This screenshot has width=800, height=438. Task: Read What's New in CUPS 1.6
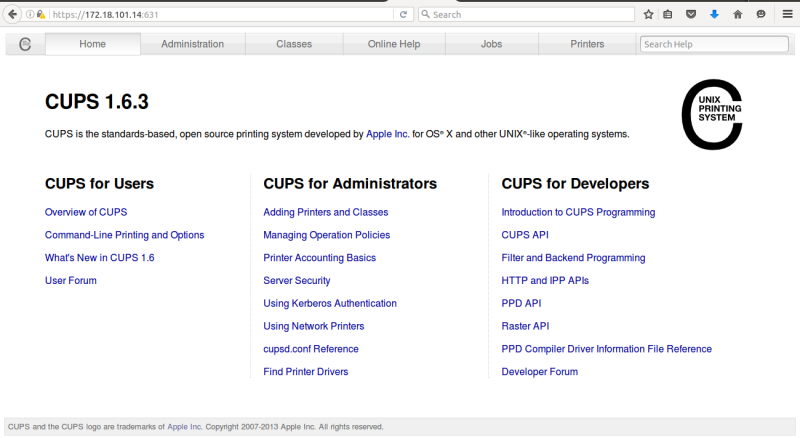99,258
